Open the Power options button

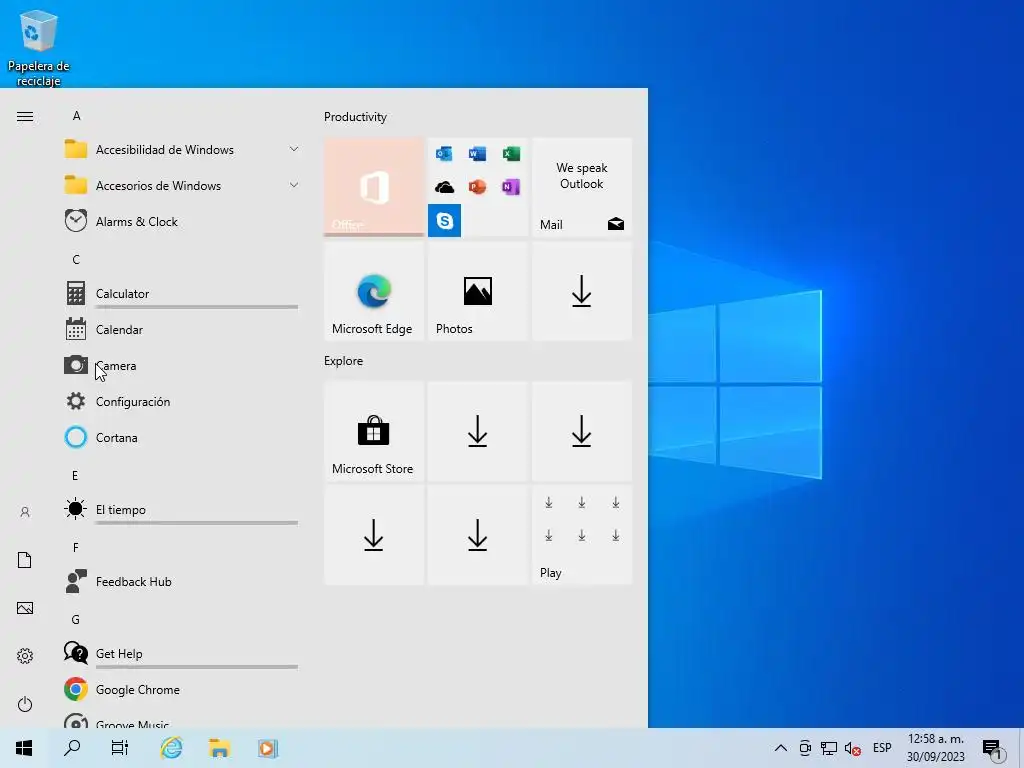pyautogui.click(x=25, y=704)
